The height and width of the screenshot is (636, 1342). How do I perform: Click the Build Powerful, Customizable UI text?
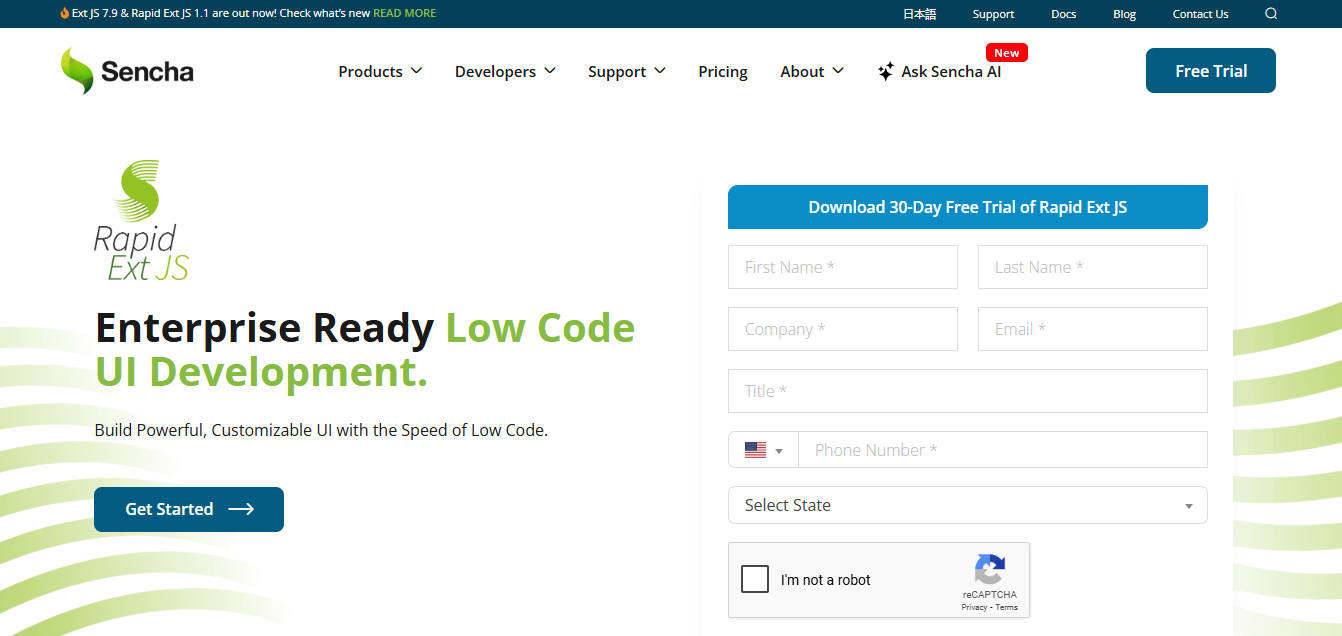point(321,430)
